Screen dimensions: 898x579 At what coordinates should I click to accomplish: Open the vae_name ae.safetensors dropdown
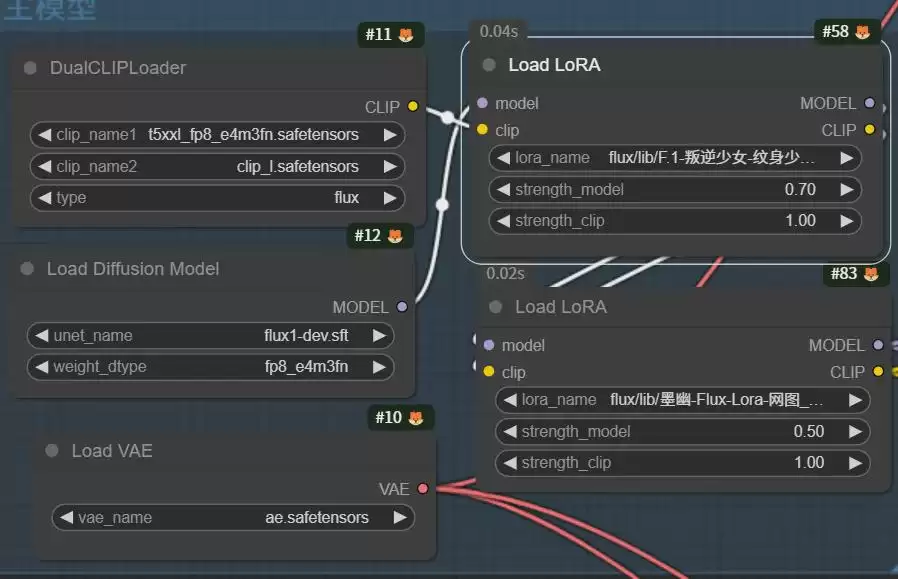[x=233, y=518]
